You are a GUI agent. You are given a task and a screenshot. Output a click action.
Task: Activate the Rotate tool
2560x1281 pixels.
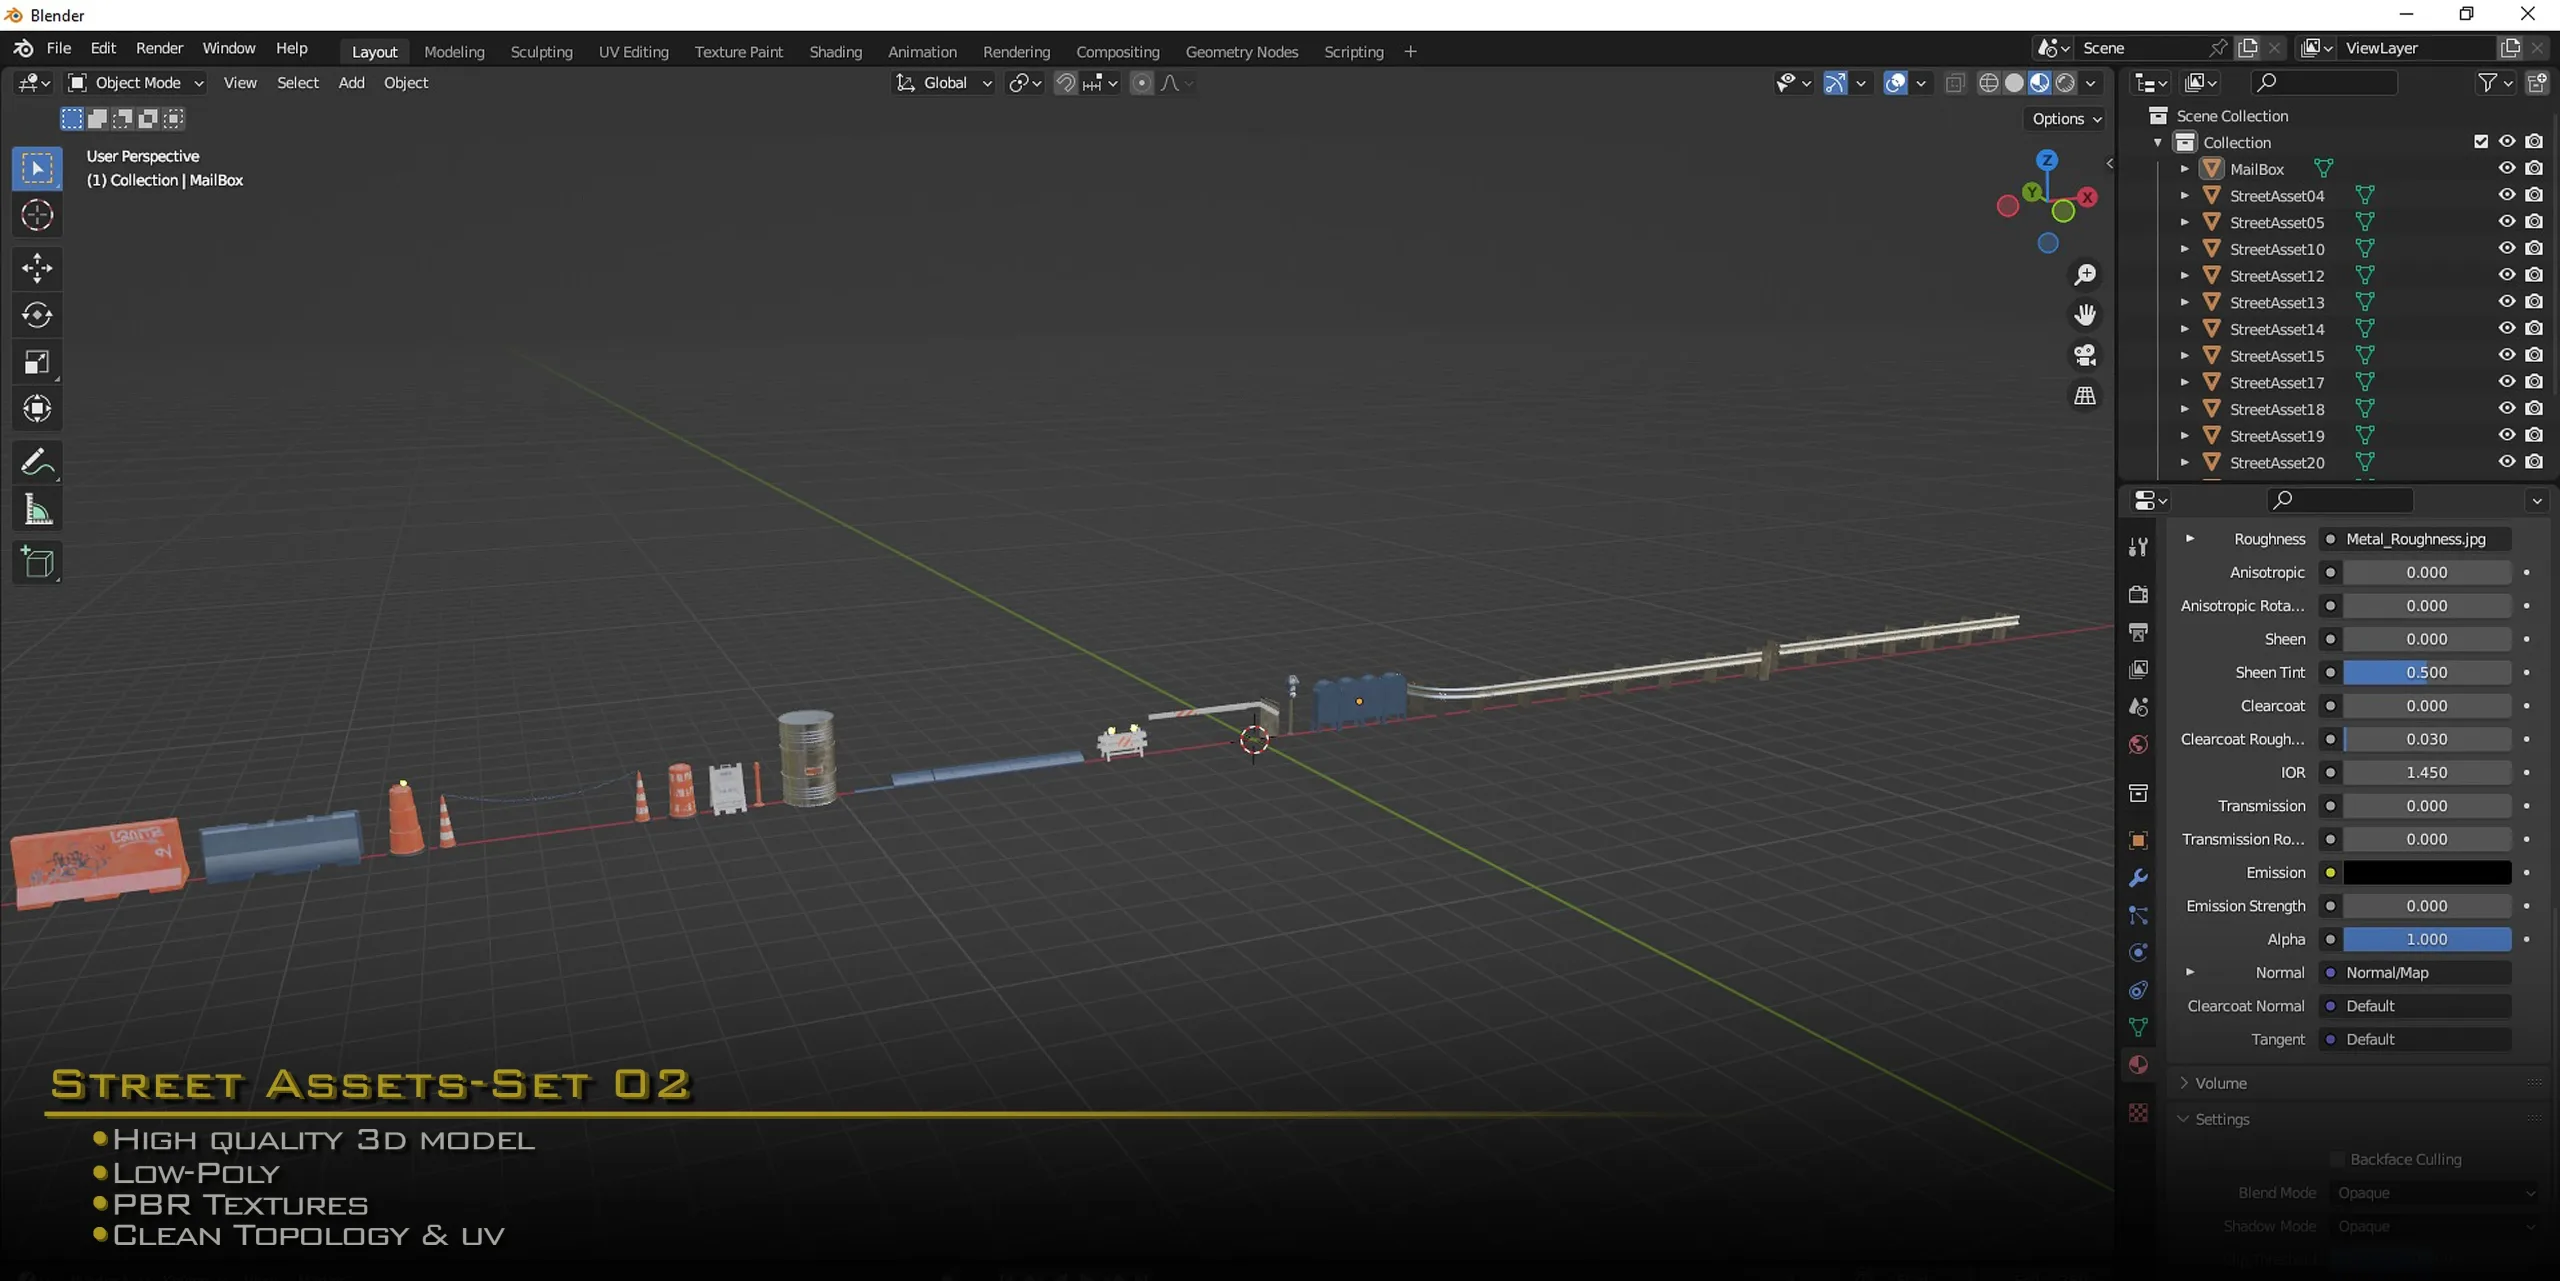point(37,315)
